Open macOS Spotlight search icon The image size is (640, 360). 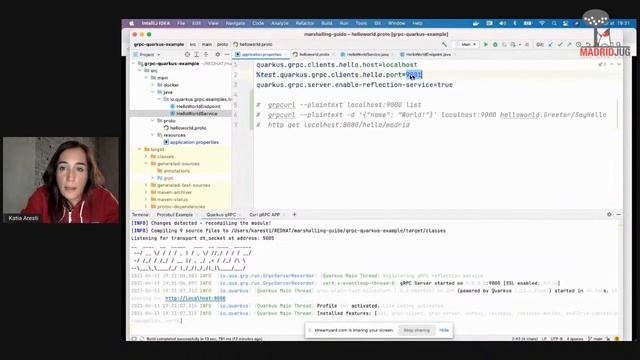pos(554,23)
